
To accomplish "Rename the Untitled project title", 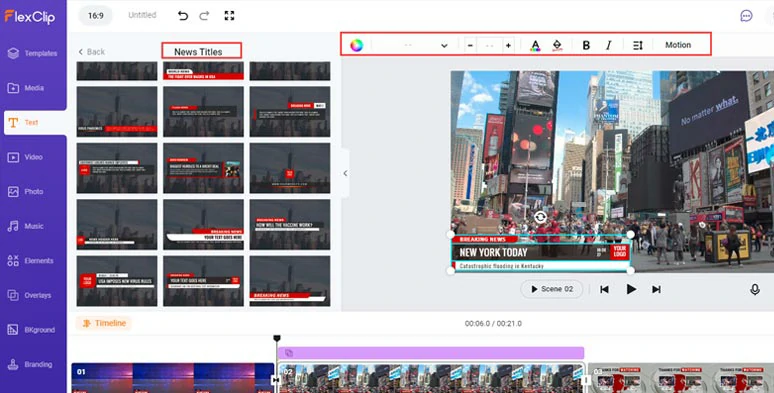I will [x=142, y=15].
